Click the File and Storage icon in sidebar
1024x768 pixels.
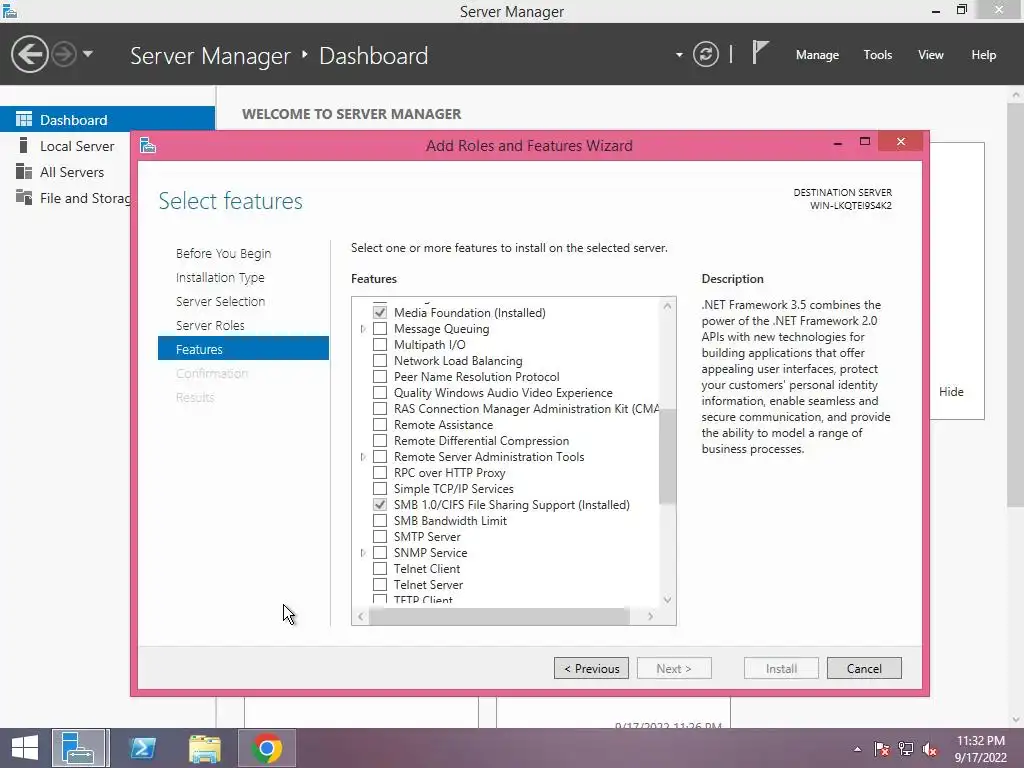point(24,197)
